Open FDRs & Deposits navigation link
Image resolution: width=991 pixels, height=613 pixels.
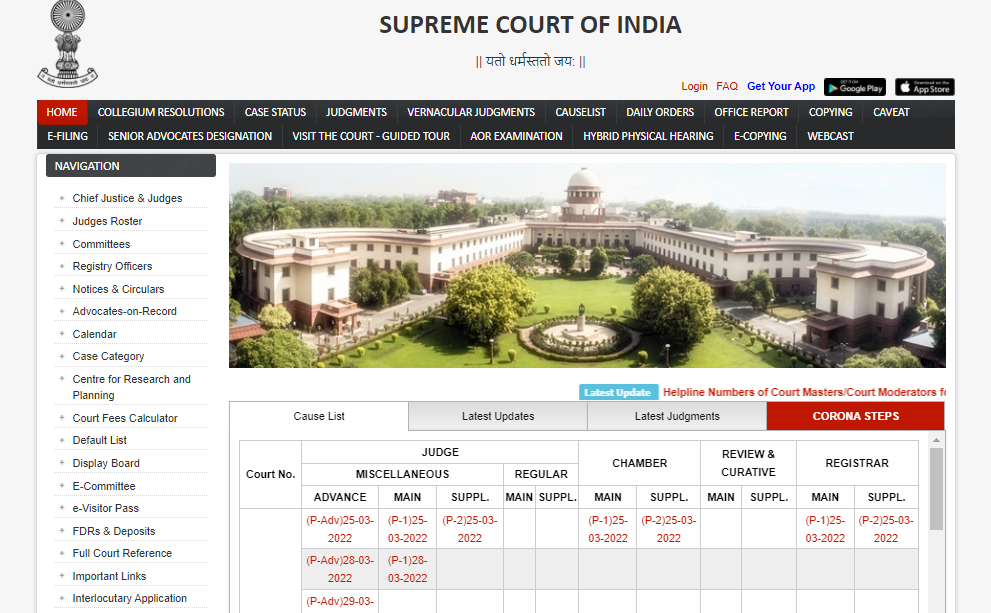click(x=114, y=531)
